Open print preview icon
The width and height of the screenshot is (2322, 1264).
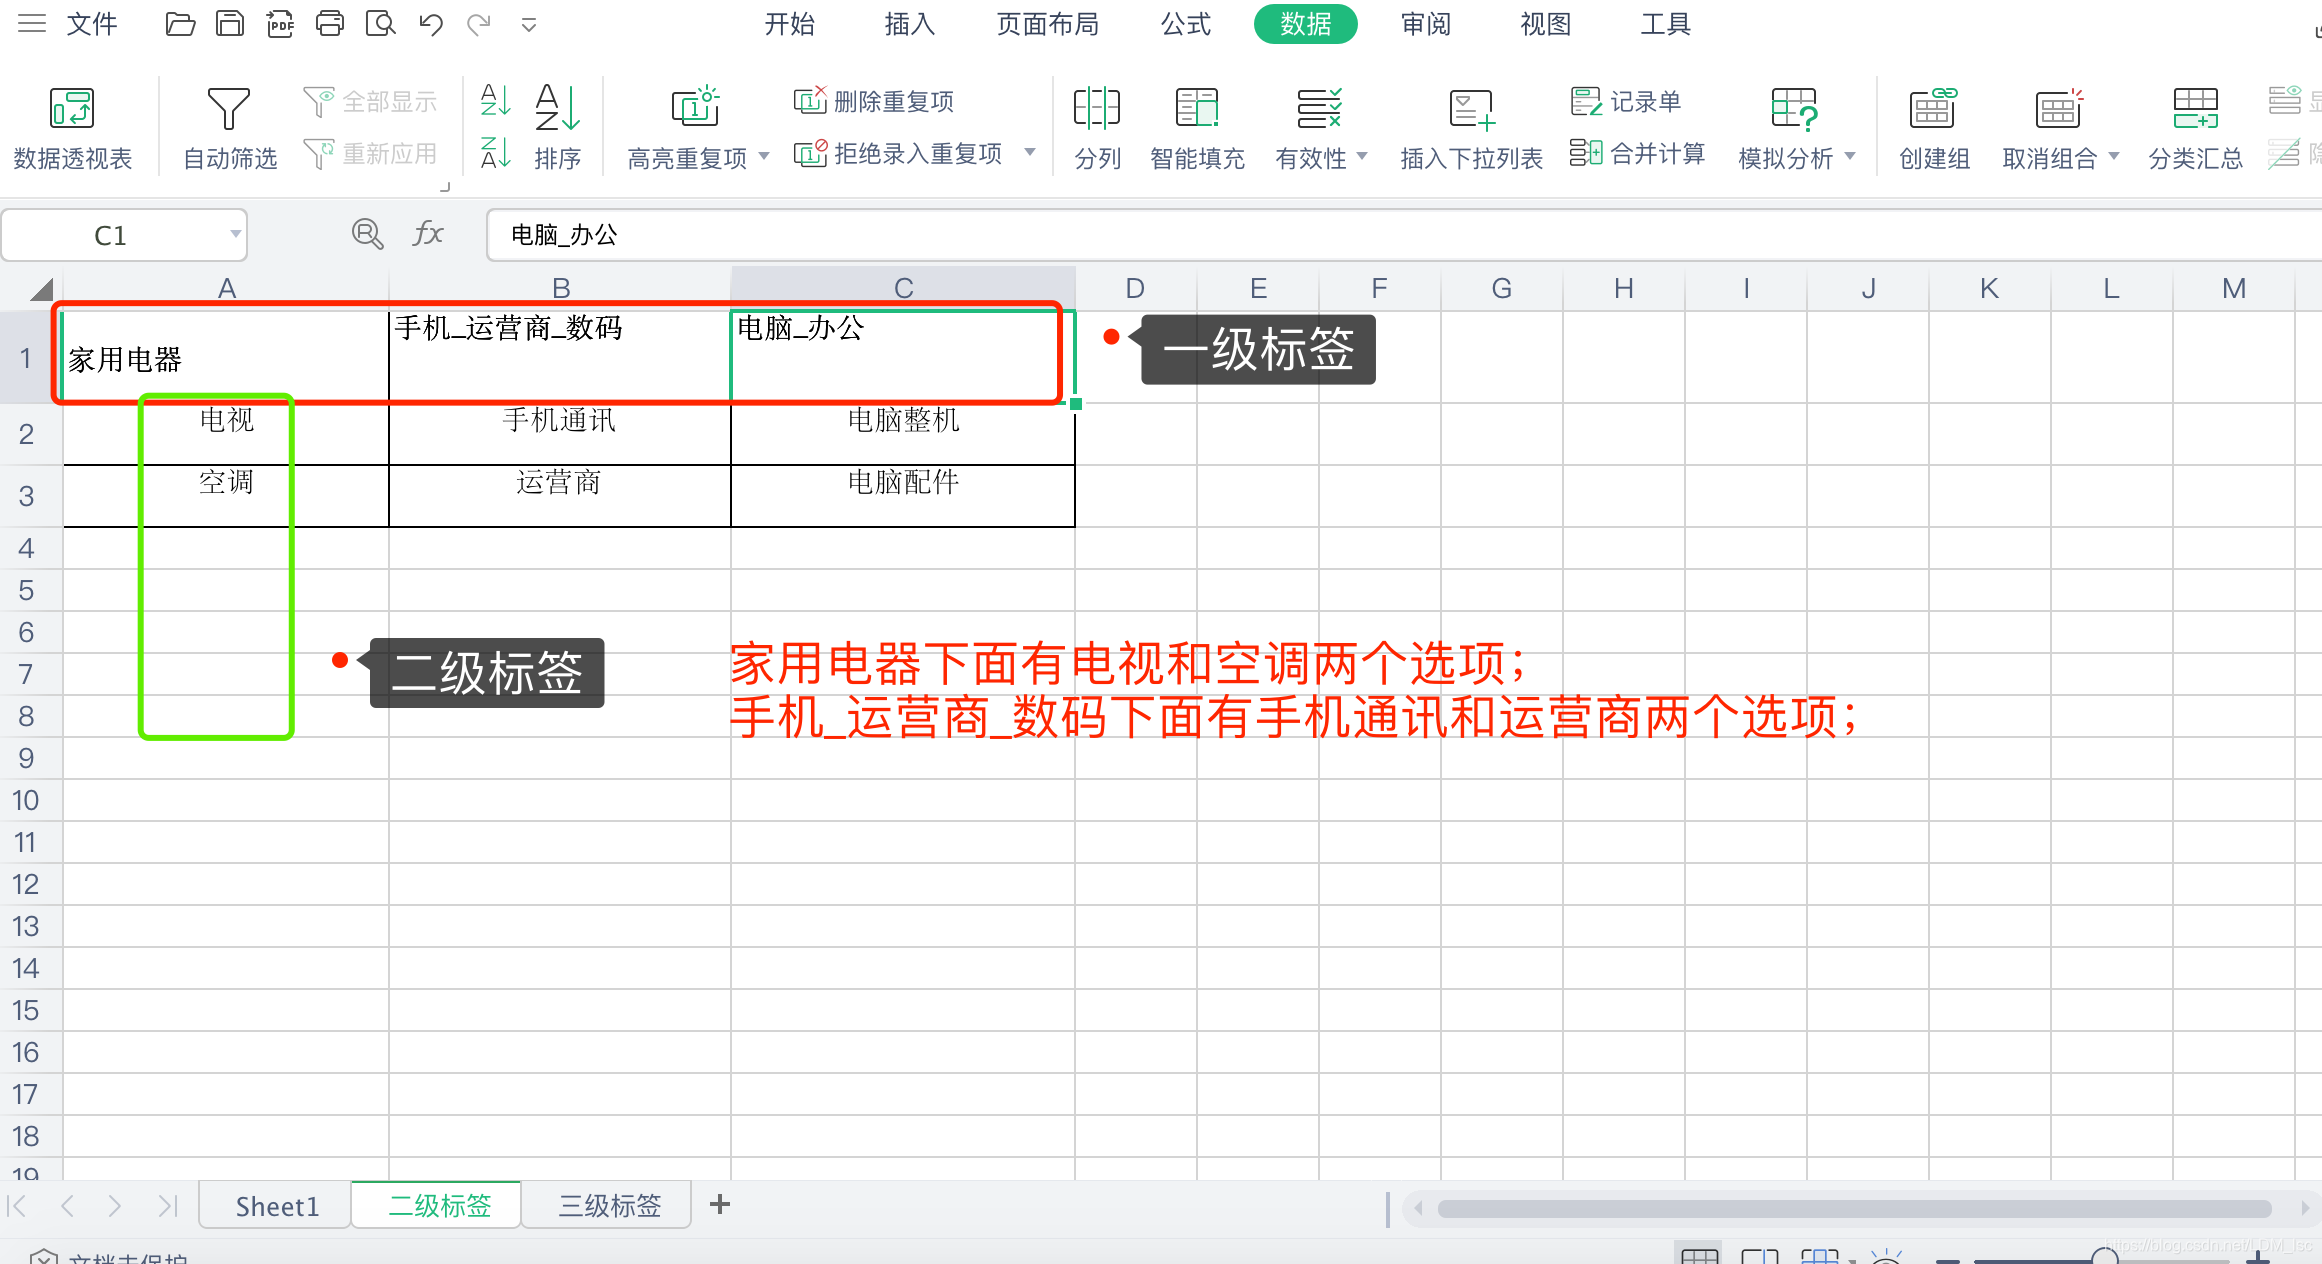380,23
